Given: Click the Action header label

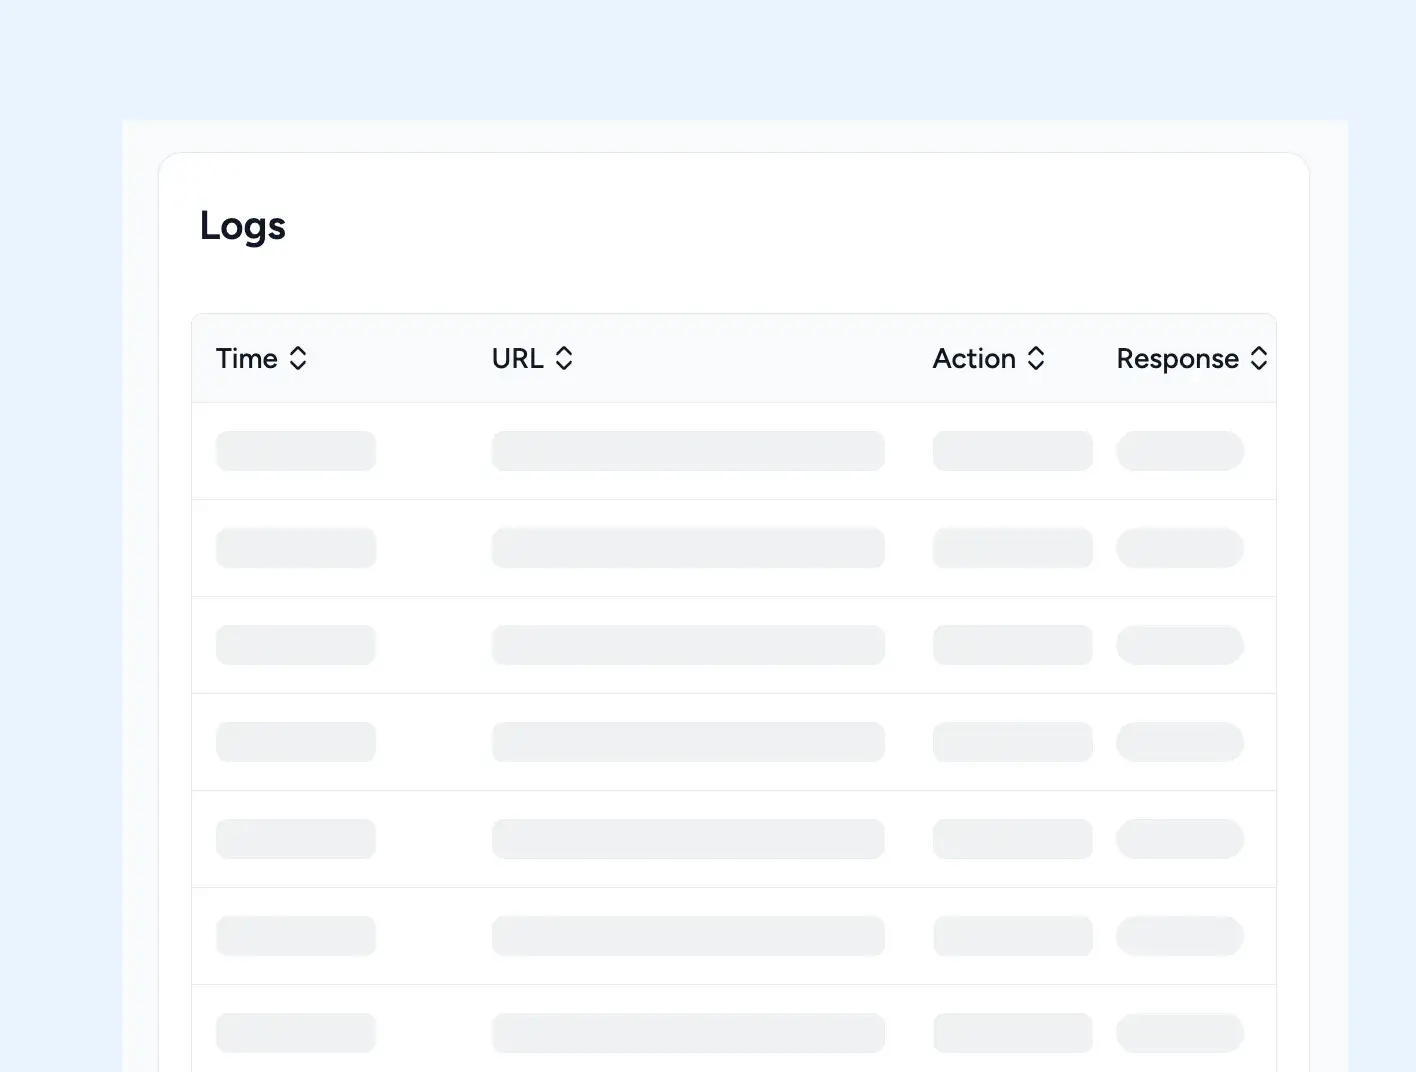Looking at the screenshot, I should tap(974, 358).
